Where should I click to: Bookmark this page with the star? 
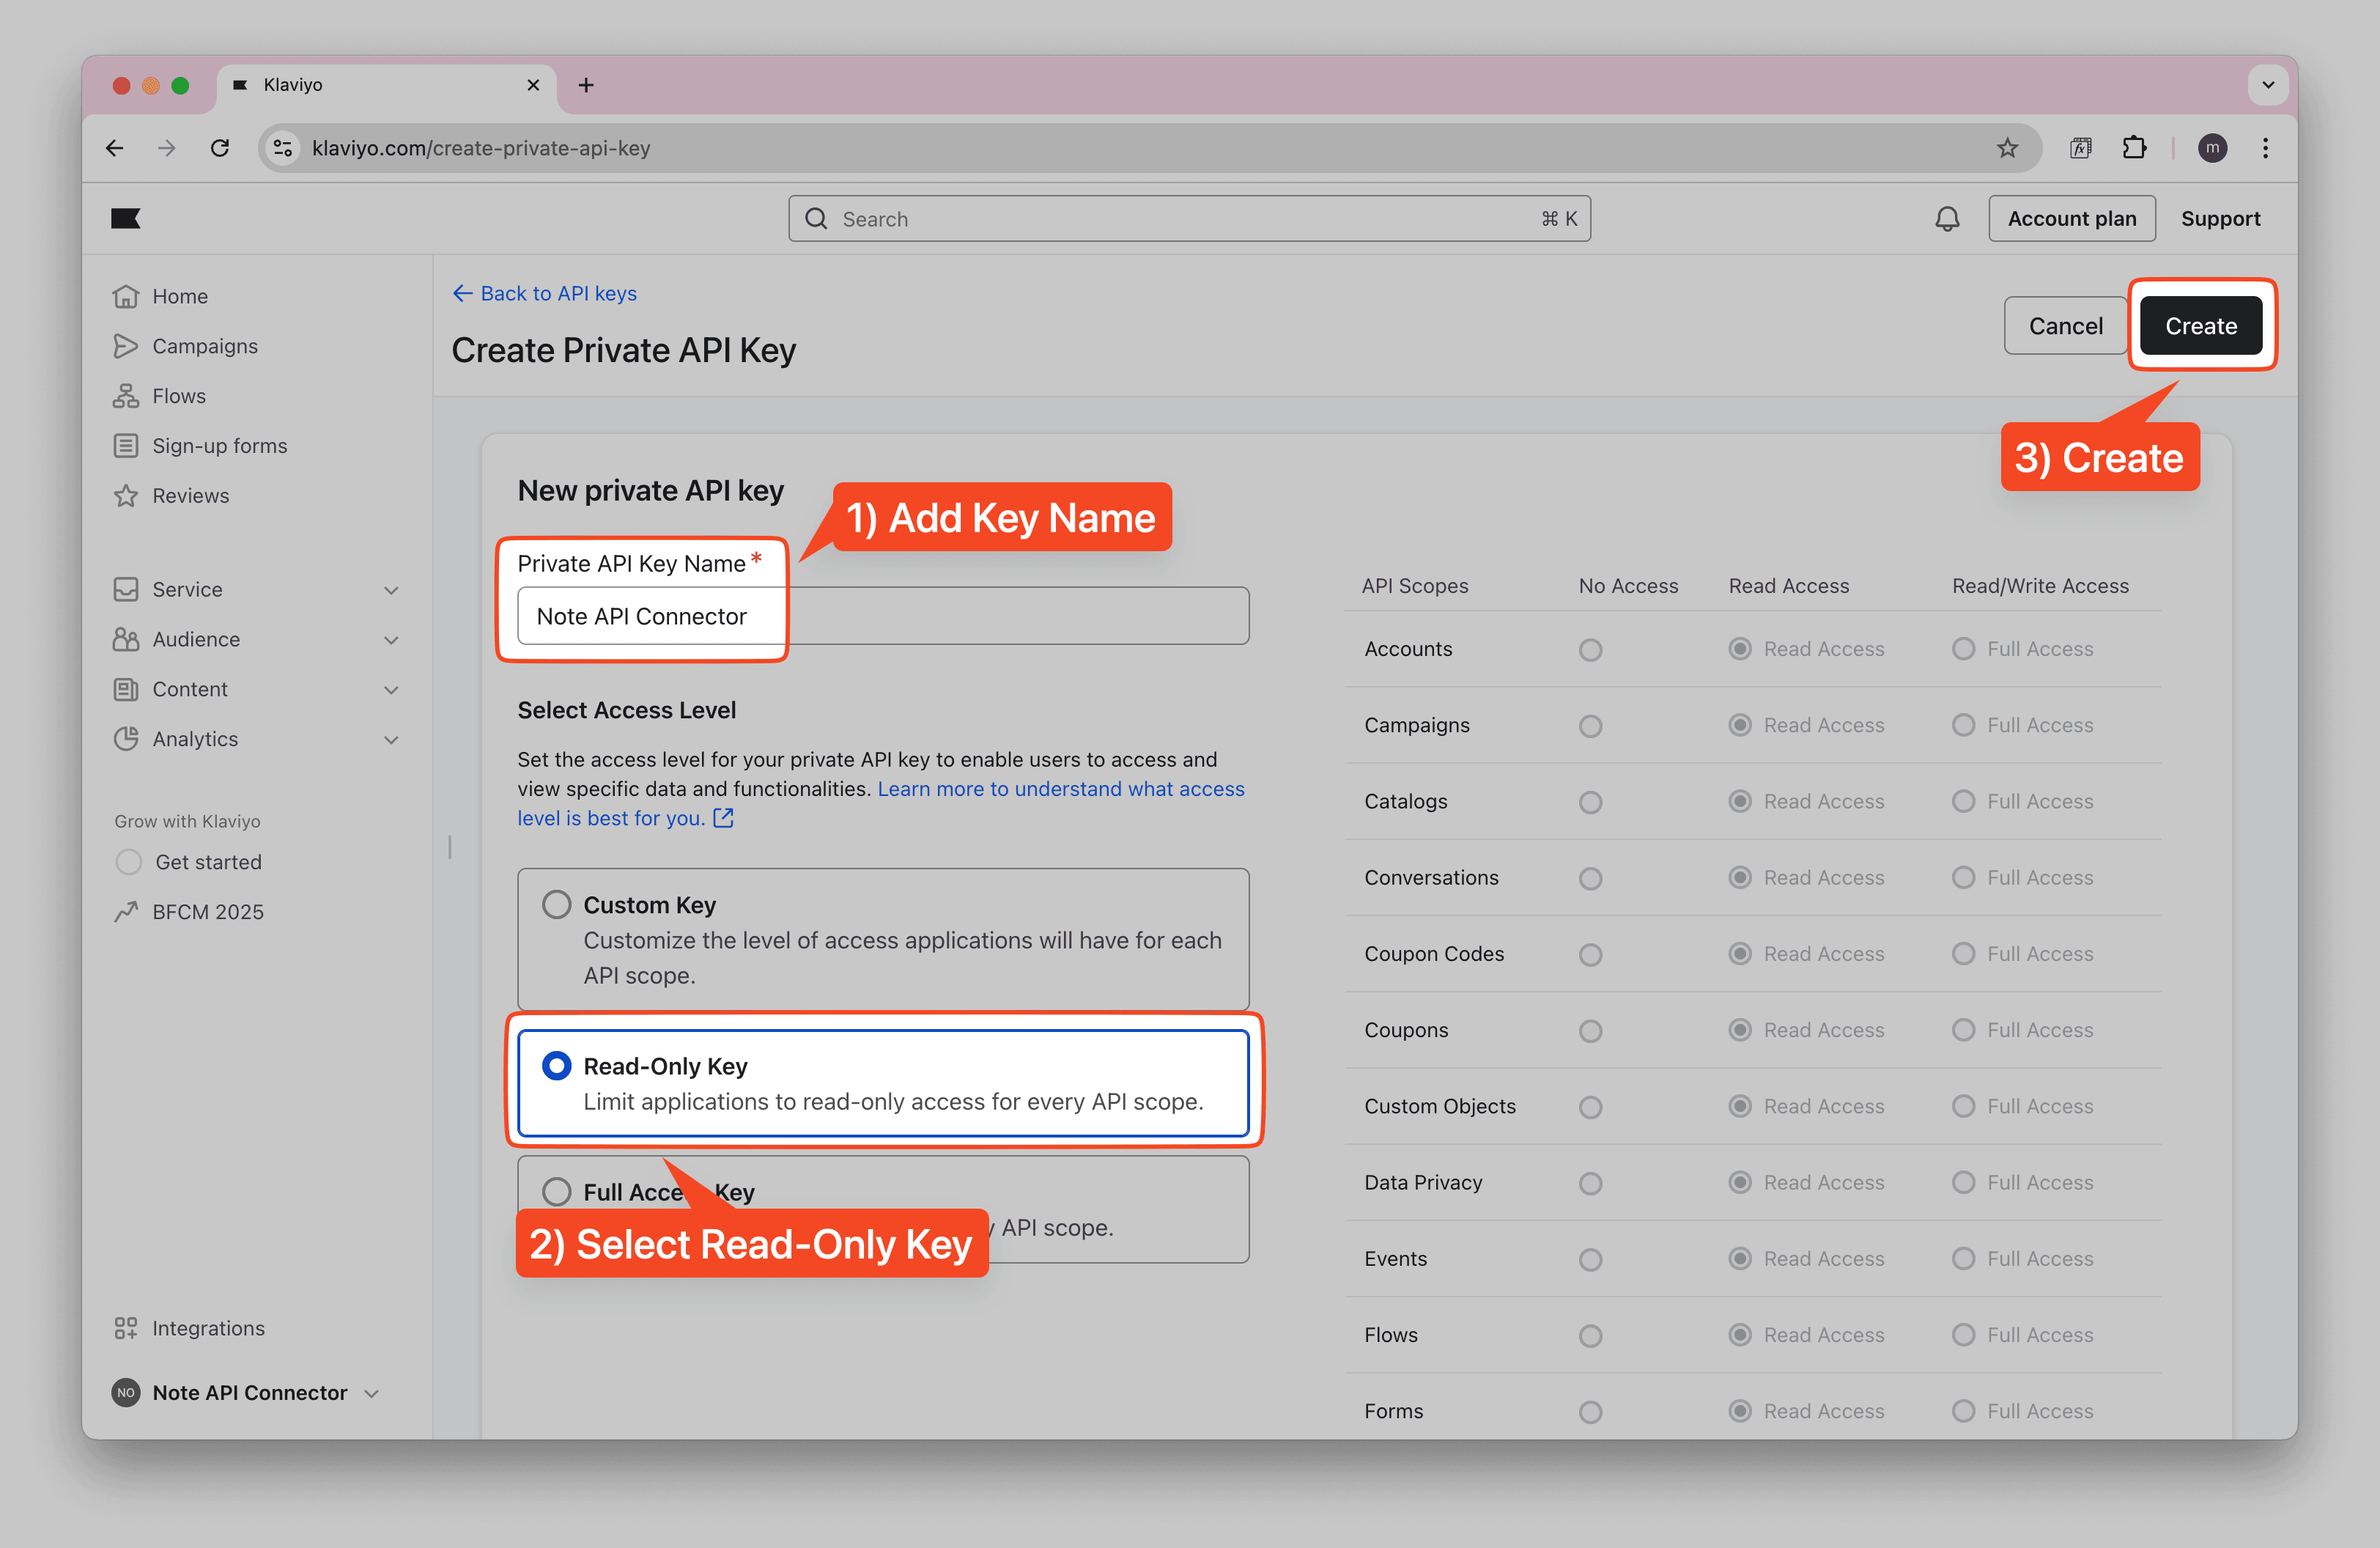(x=2007, y=148)
